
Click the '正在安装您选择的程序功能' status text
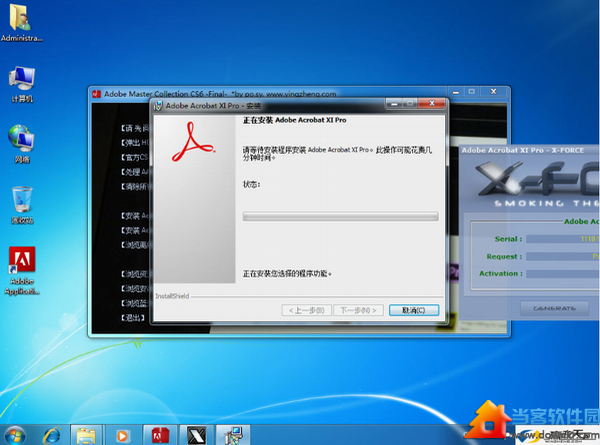287,274
